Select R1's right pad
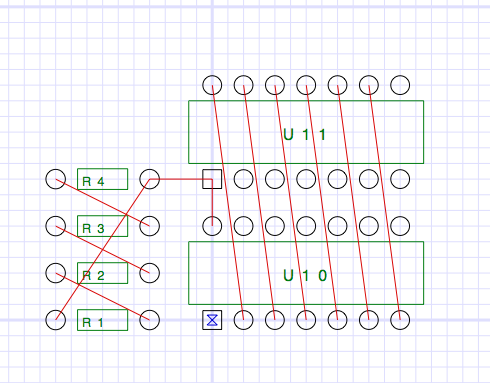The height and width of the screenshot is (383, 490). [150, 320]
